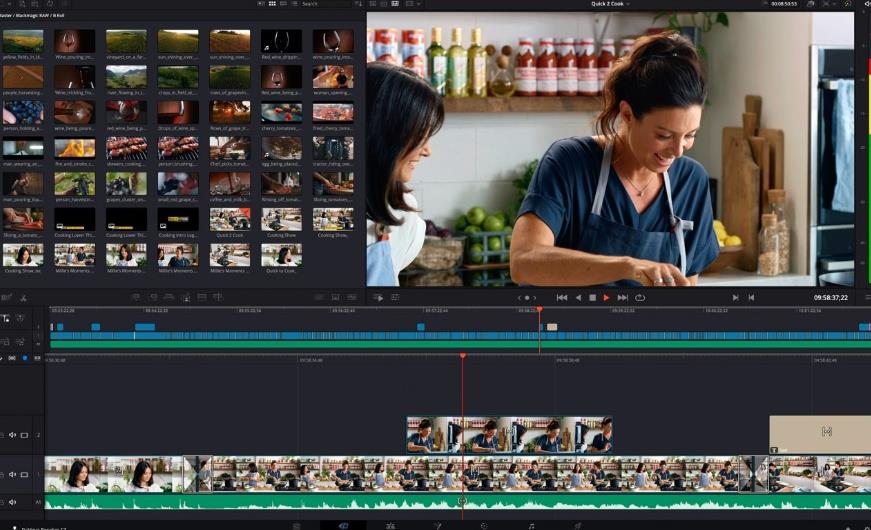Click the lower timeline playhead handle
The height and width of the screenshot is (530, 871).
[463, 356]
